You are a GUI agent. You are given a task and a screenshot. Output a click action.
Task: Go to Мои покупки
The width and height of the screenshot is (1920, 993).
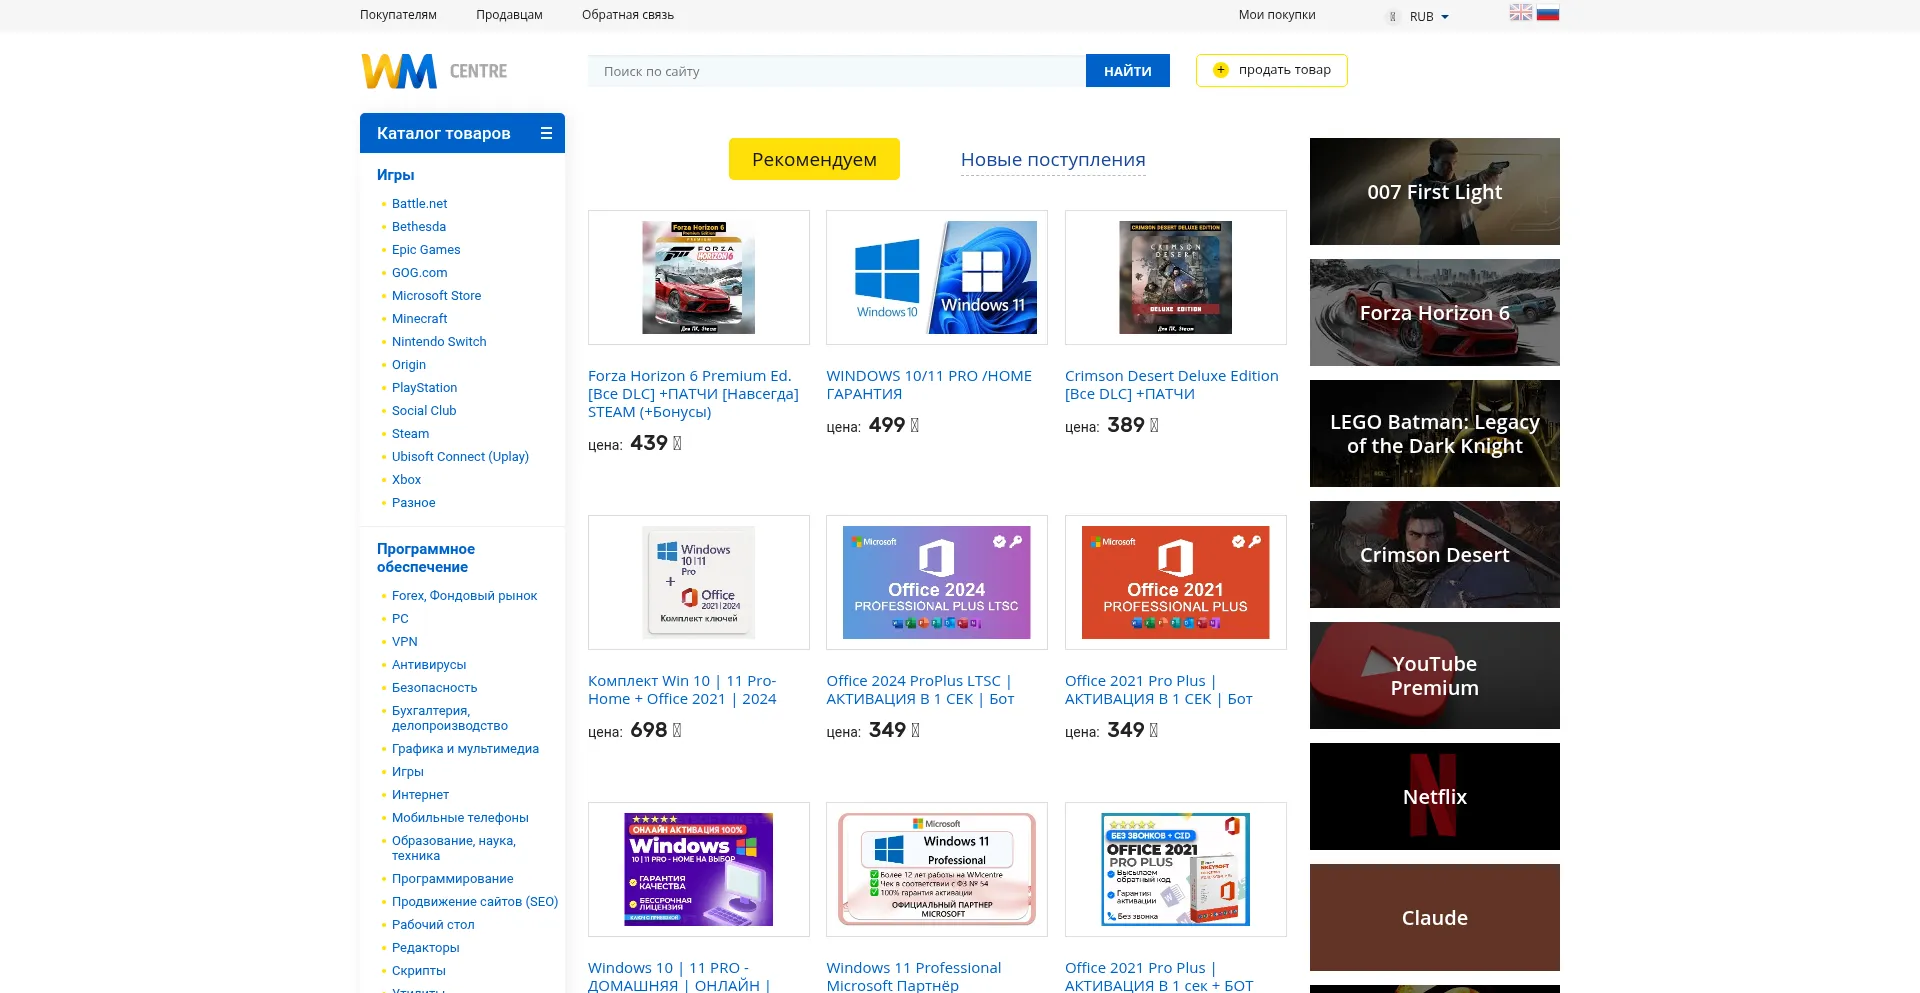(x=1277, y=15)
